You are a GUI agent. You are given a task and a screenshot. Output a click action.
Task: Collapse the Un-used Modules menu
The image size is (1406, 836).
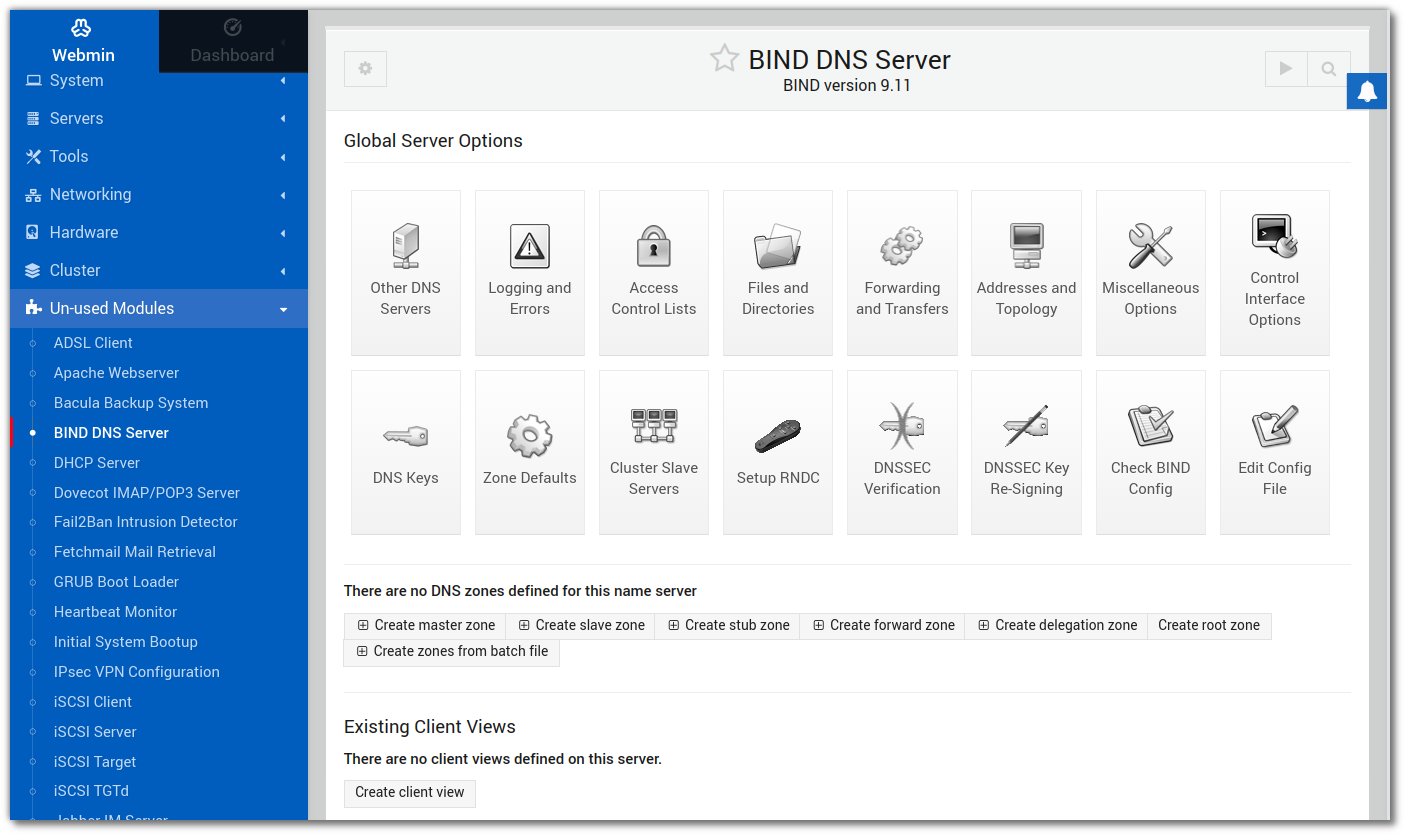point(159,308)
